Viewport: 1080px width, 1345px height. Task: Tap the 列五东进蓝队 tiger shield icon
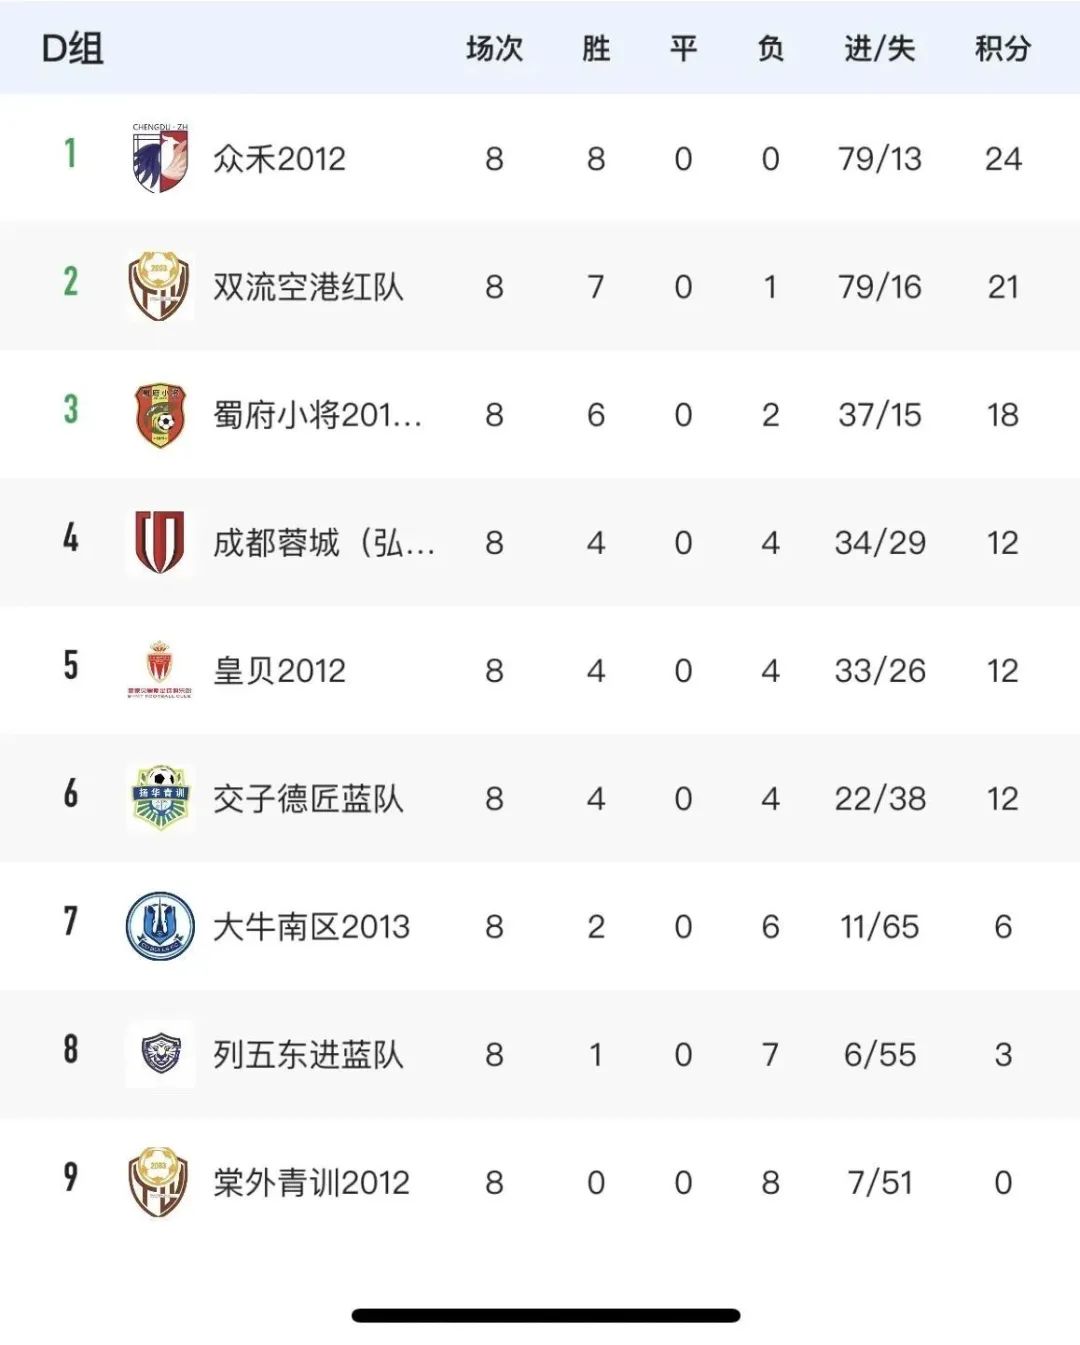click(160, 1054)
